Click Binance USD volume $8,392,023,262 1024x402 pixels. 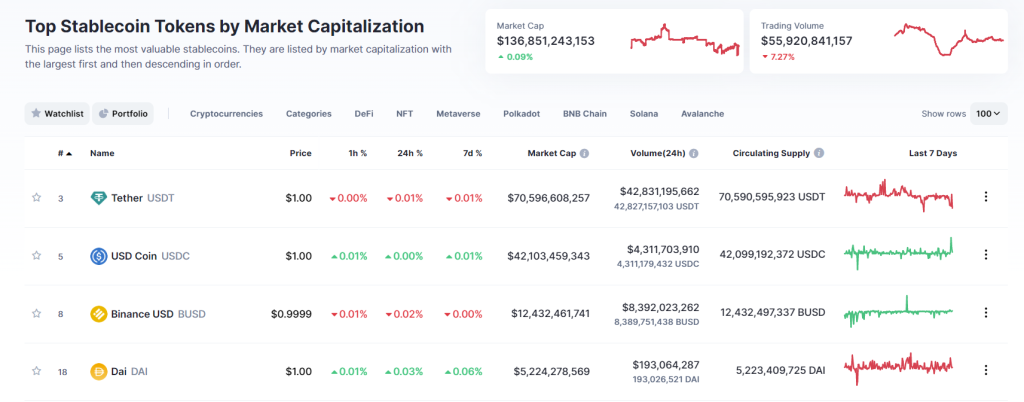[661, 307]
